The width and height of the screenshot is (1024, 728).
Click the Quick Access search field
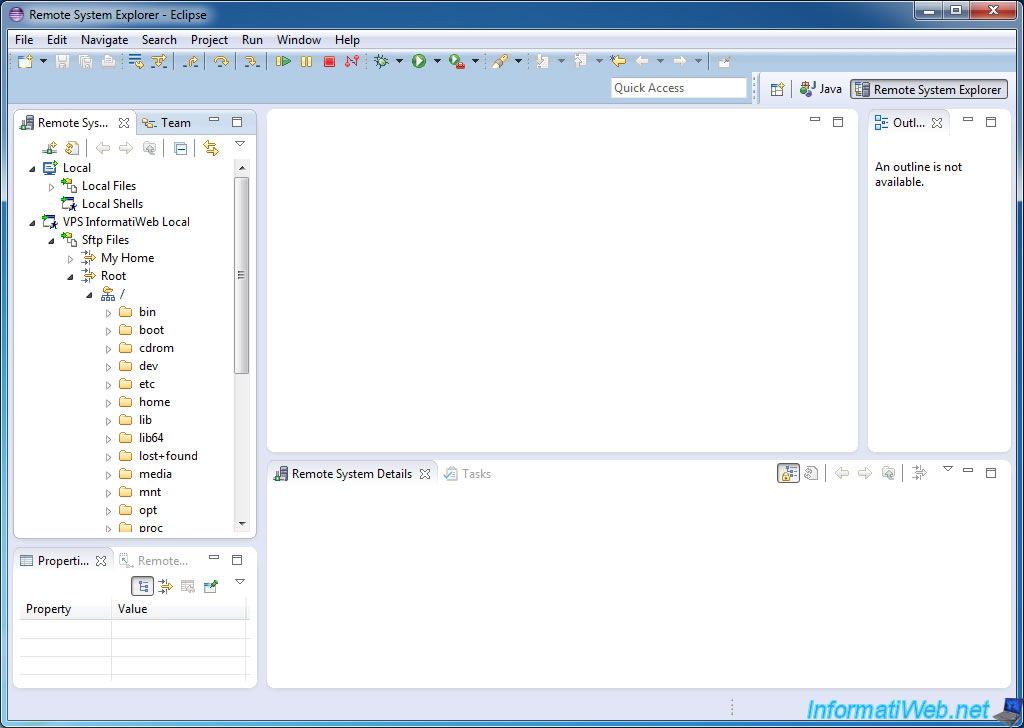679,88
